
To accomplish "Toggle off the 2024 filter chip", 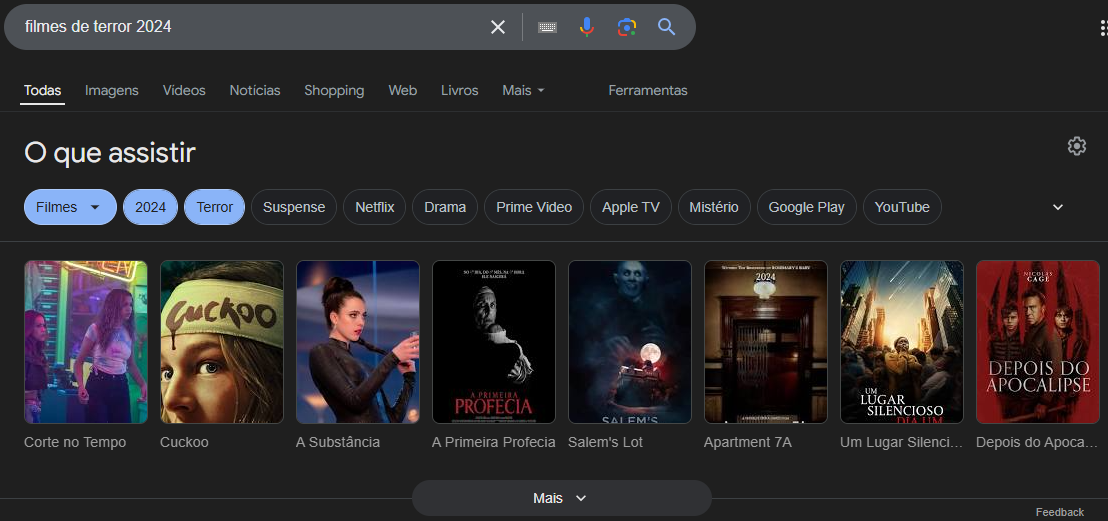I will [x=151, y=207].
